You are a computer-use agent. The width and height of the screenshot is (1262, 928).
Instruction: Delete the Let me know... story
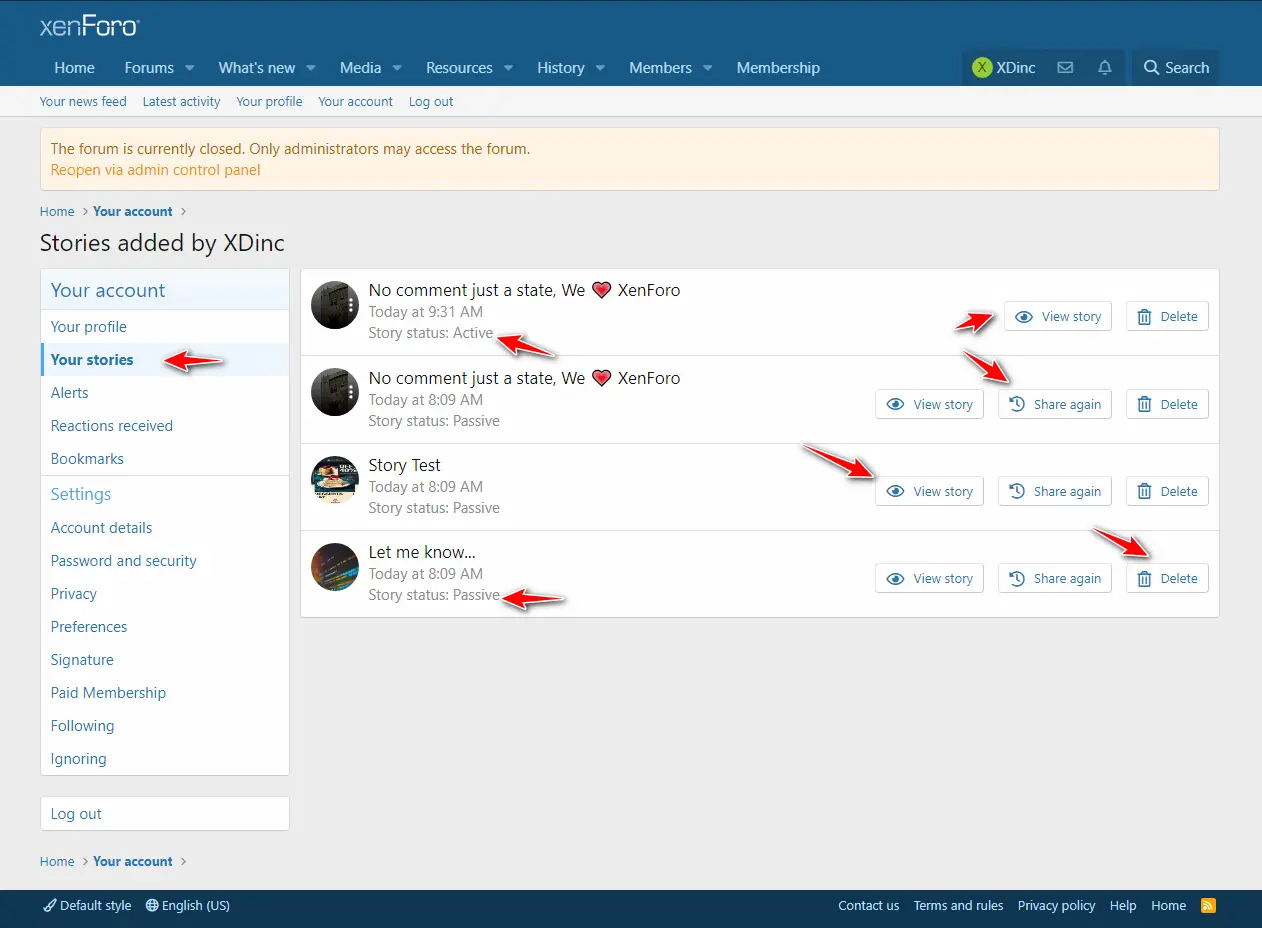pyautogui.click(x=1167, y=579)
